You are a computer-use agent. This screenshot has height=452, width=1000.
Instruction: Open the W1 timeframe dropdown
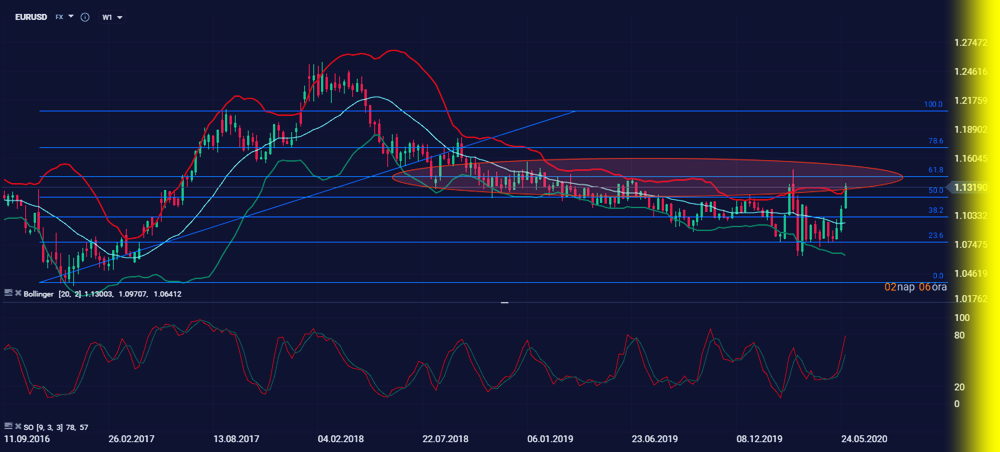(x=112, y=17)
